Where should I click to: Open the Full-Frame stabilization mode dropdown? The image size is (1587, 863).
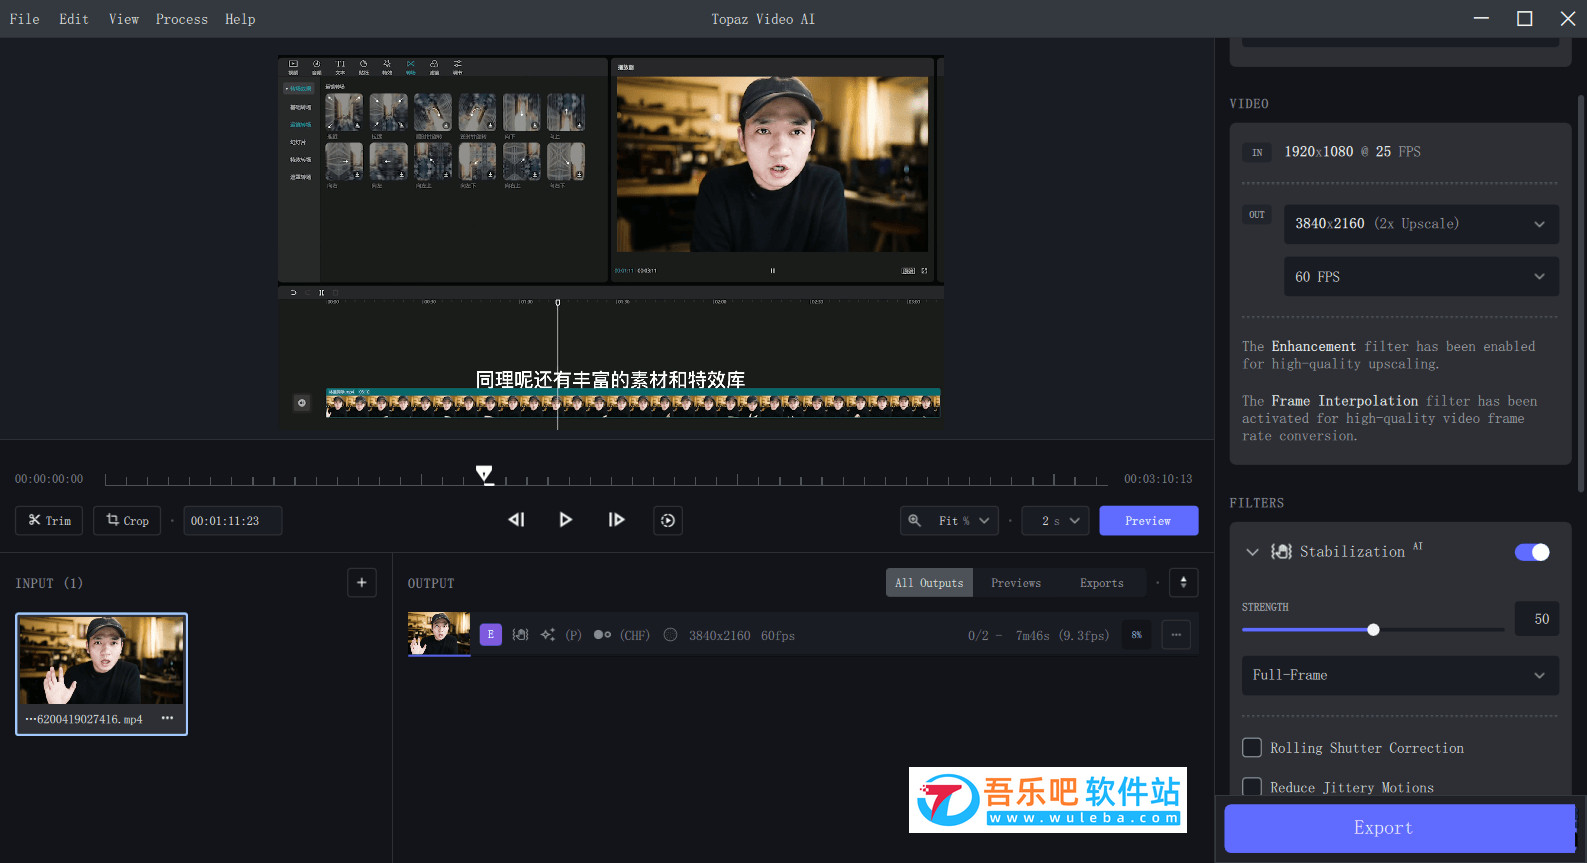pos(1400,675)
